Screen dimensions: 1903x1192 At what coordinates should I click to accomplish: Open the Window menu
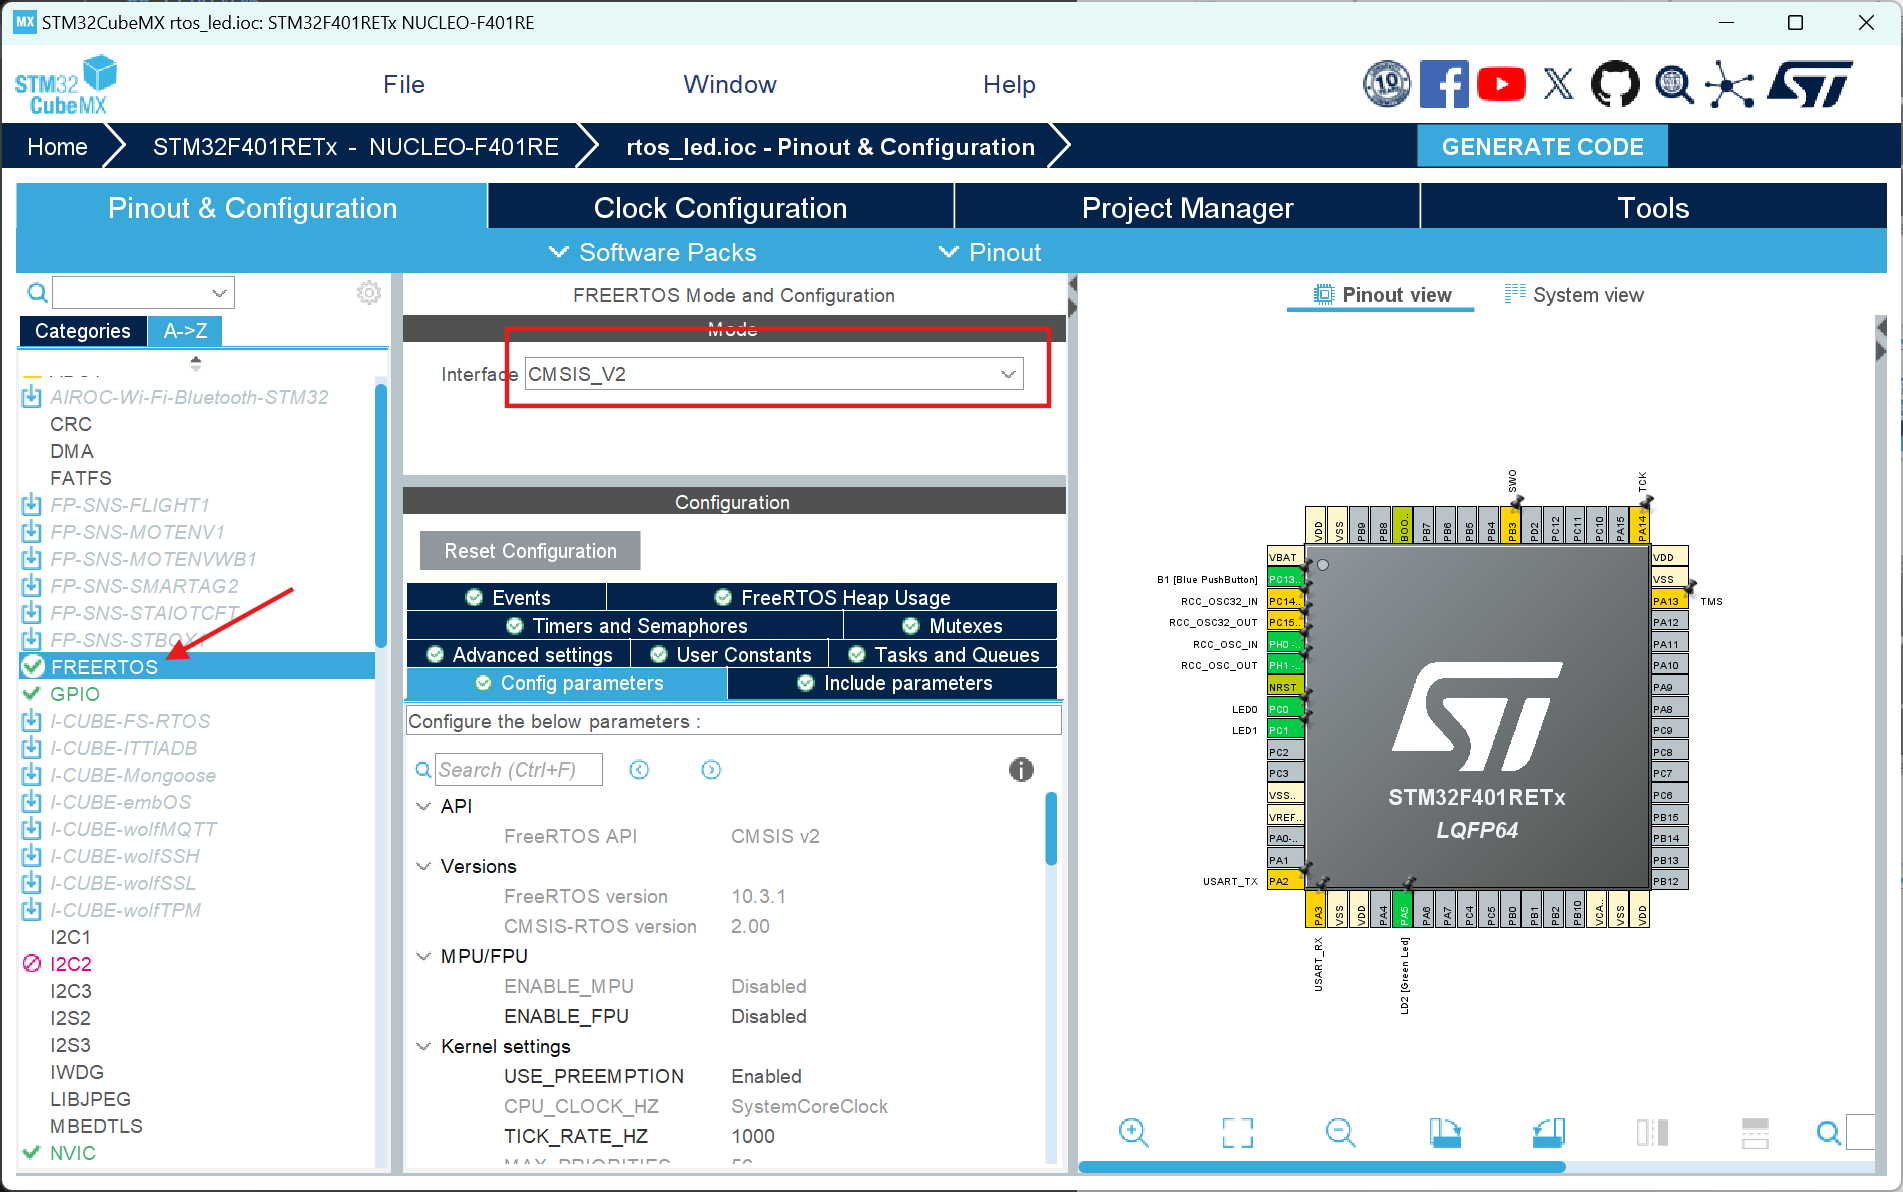click(730, 85)
